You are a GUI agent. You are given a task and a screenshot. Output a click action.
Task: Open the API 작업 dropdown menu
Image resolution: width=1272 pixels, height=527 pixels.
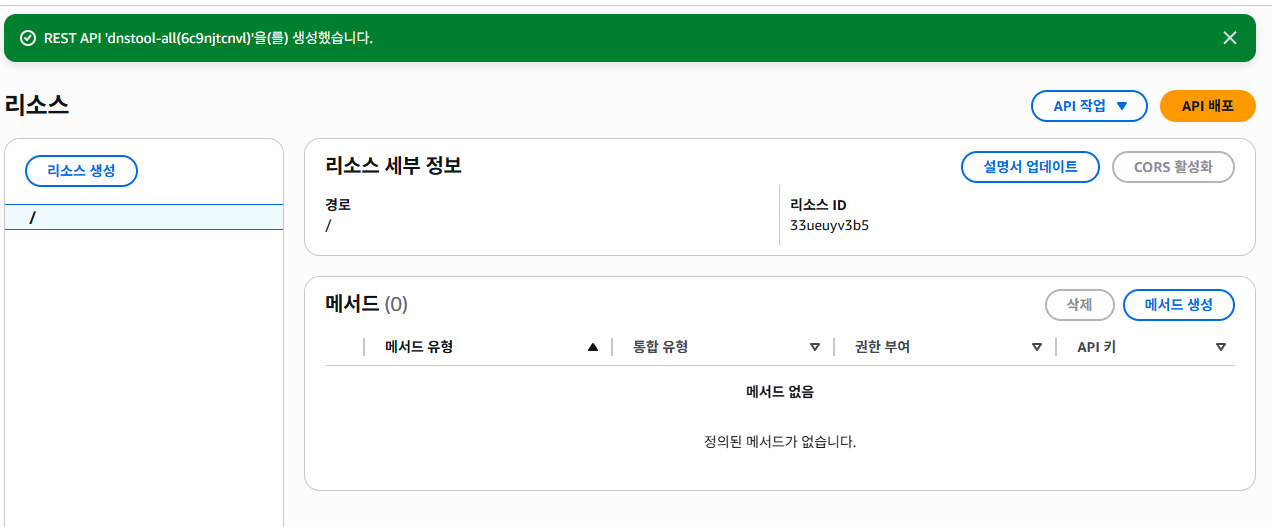pos(1089,106)
